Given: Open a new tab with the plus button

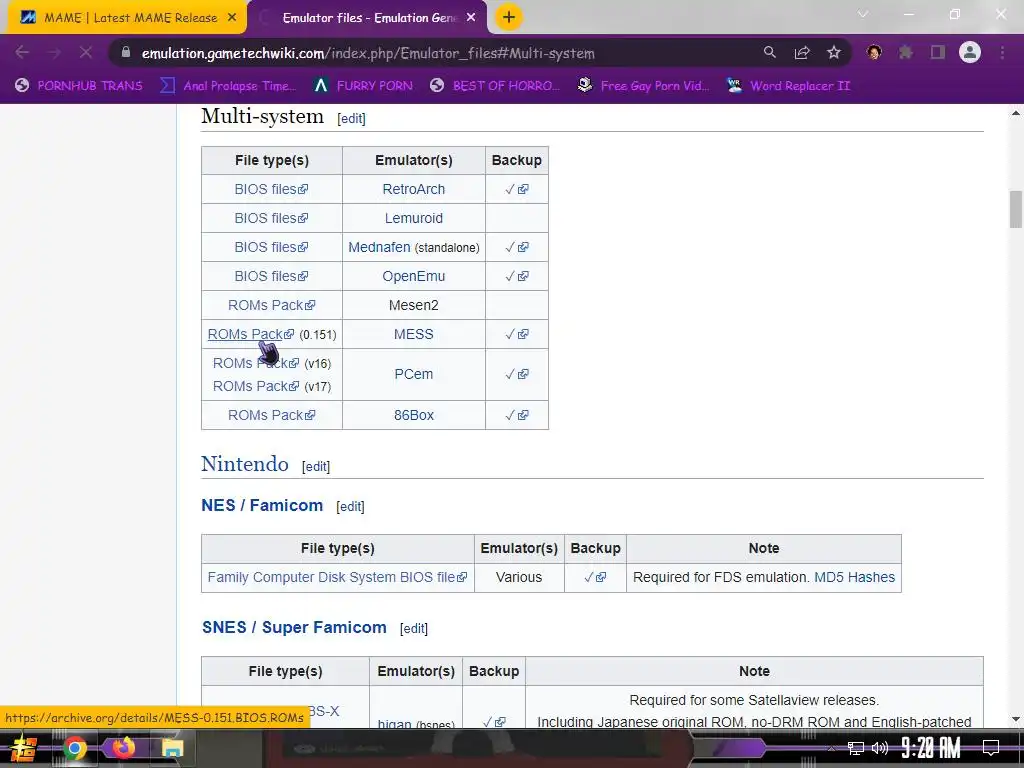Looking at the screenshot, I should click(509, 18).
